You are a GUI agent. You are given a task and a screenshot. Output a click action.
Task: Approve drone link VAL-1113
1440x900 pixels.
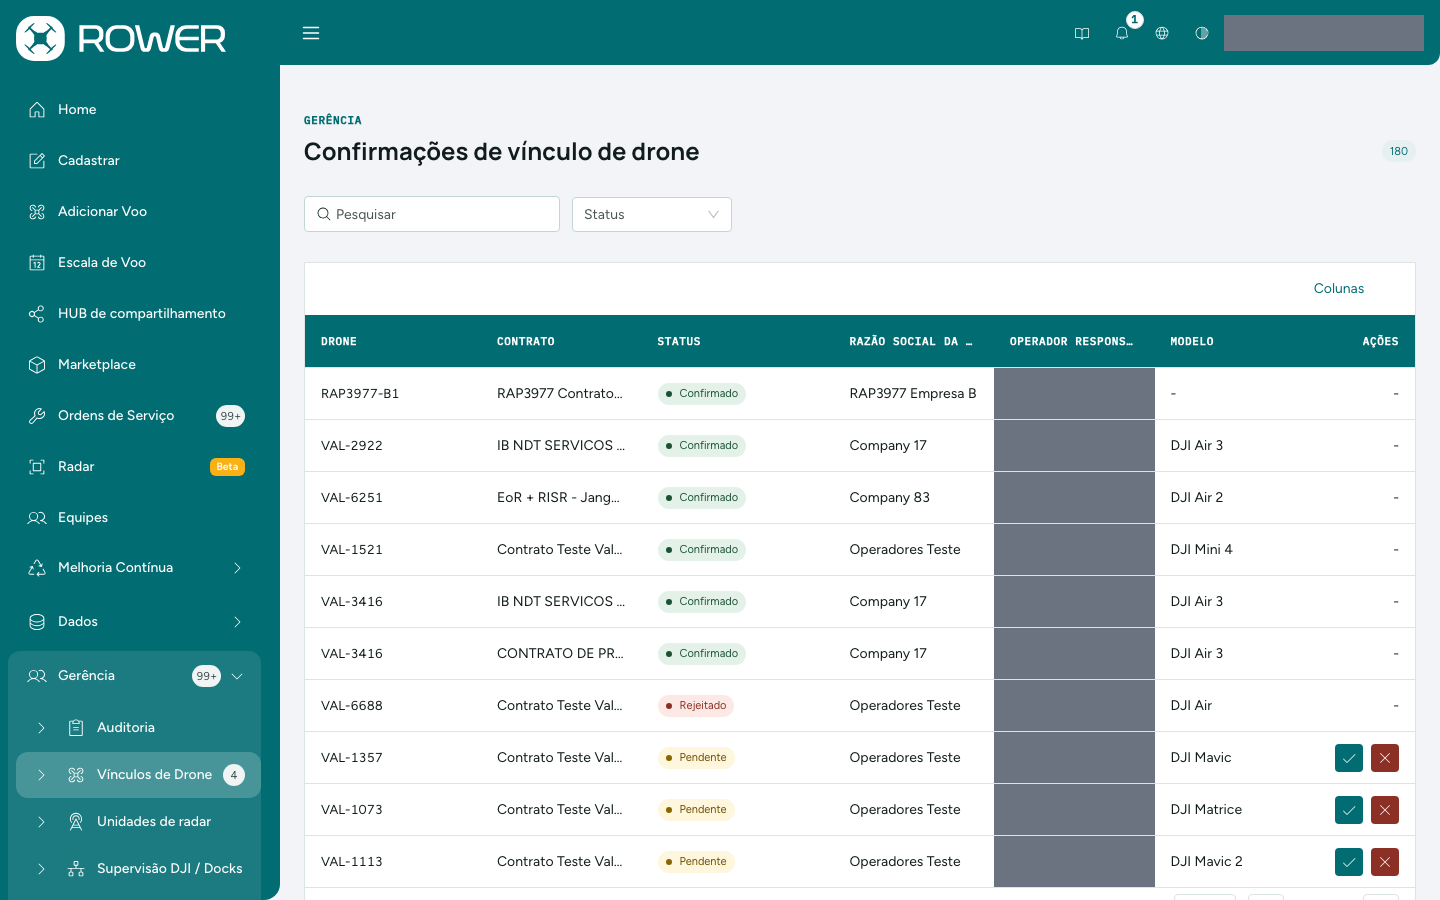point(1349,862)
